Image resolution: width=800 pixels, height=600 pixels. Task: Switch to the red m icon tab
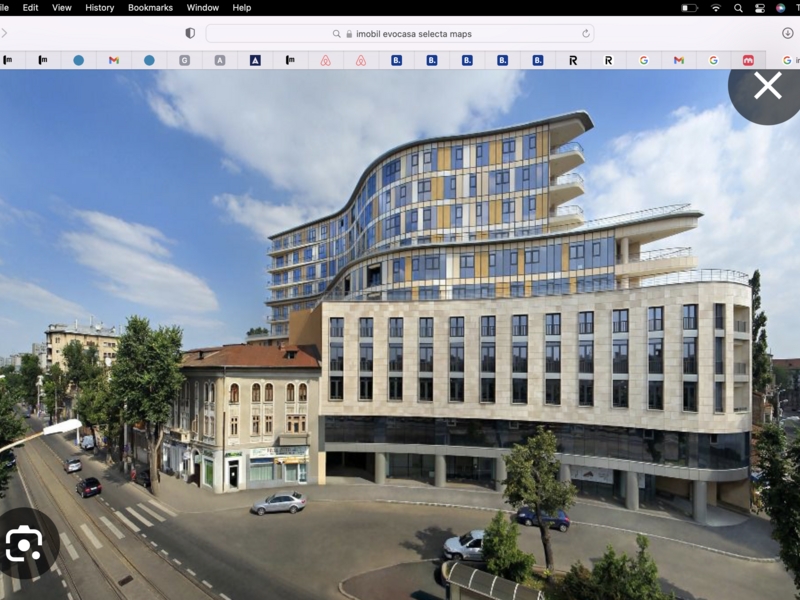pyautogui.click(x=748, y=60)
